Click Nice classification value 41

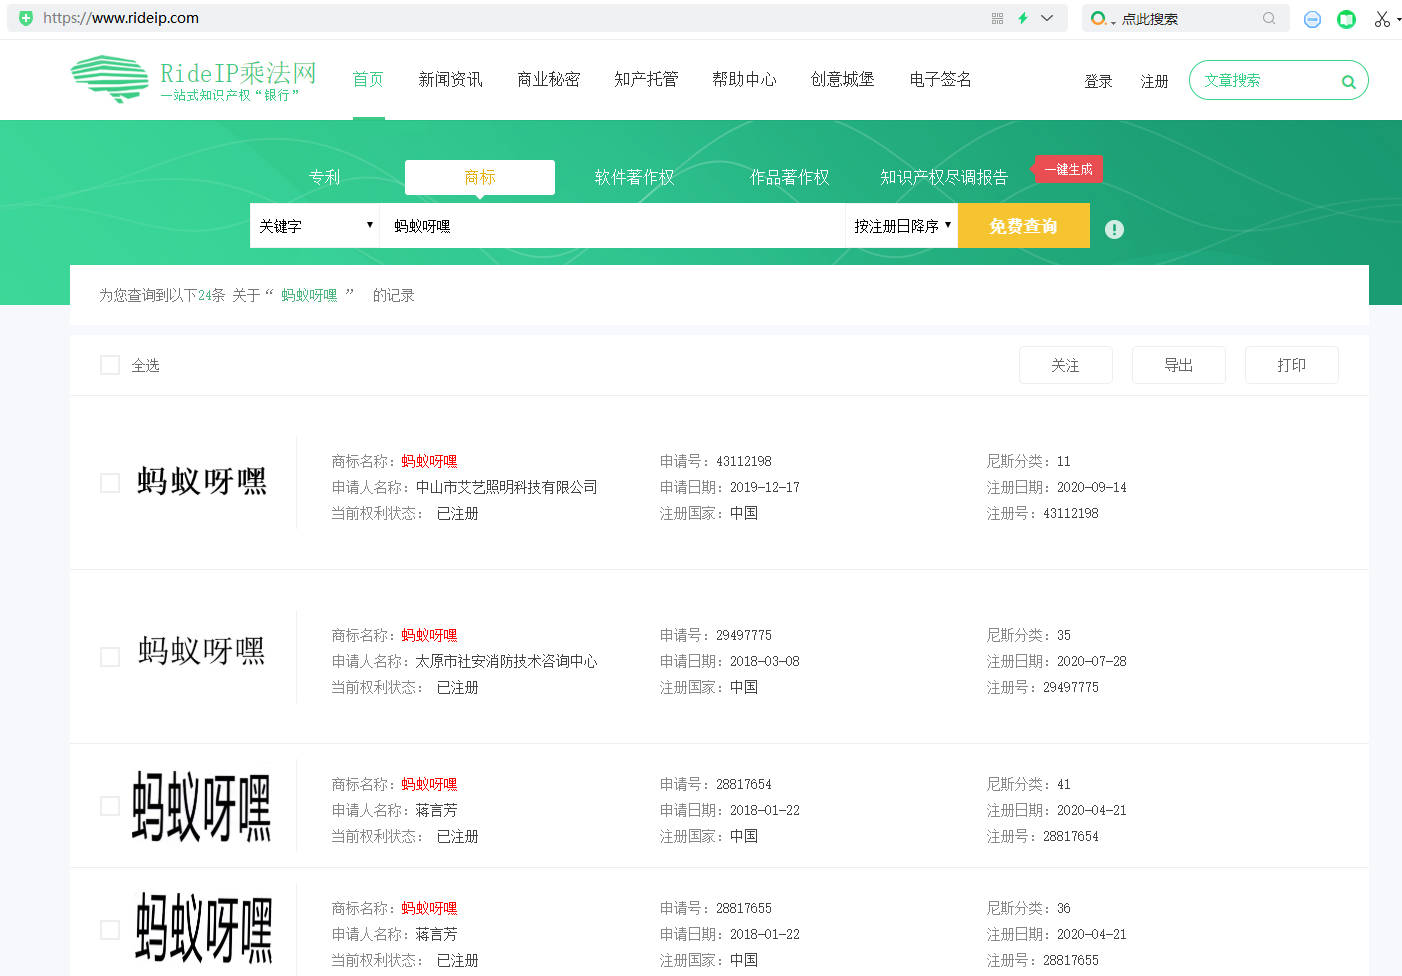coord(1064,784)
